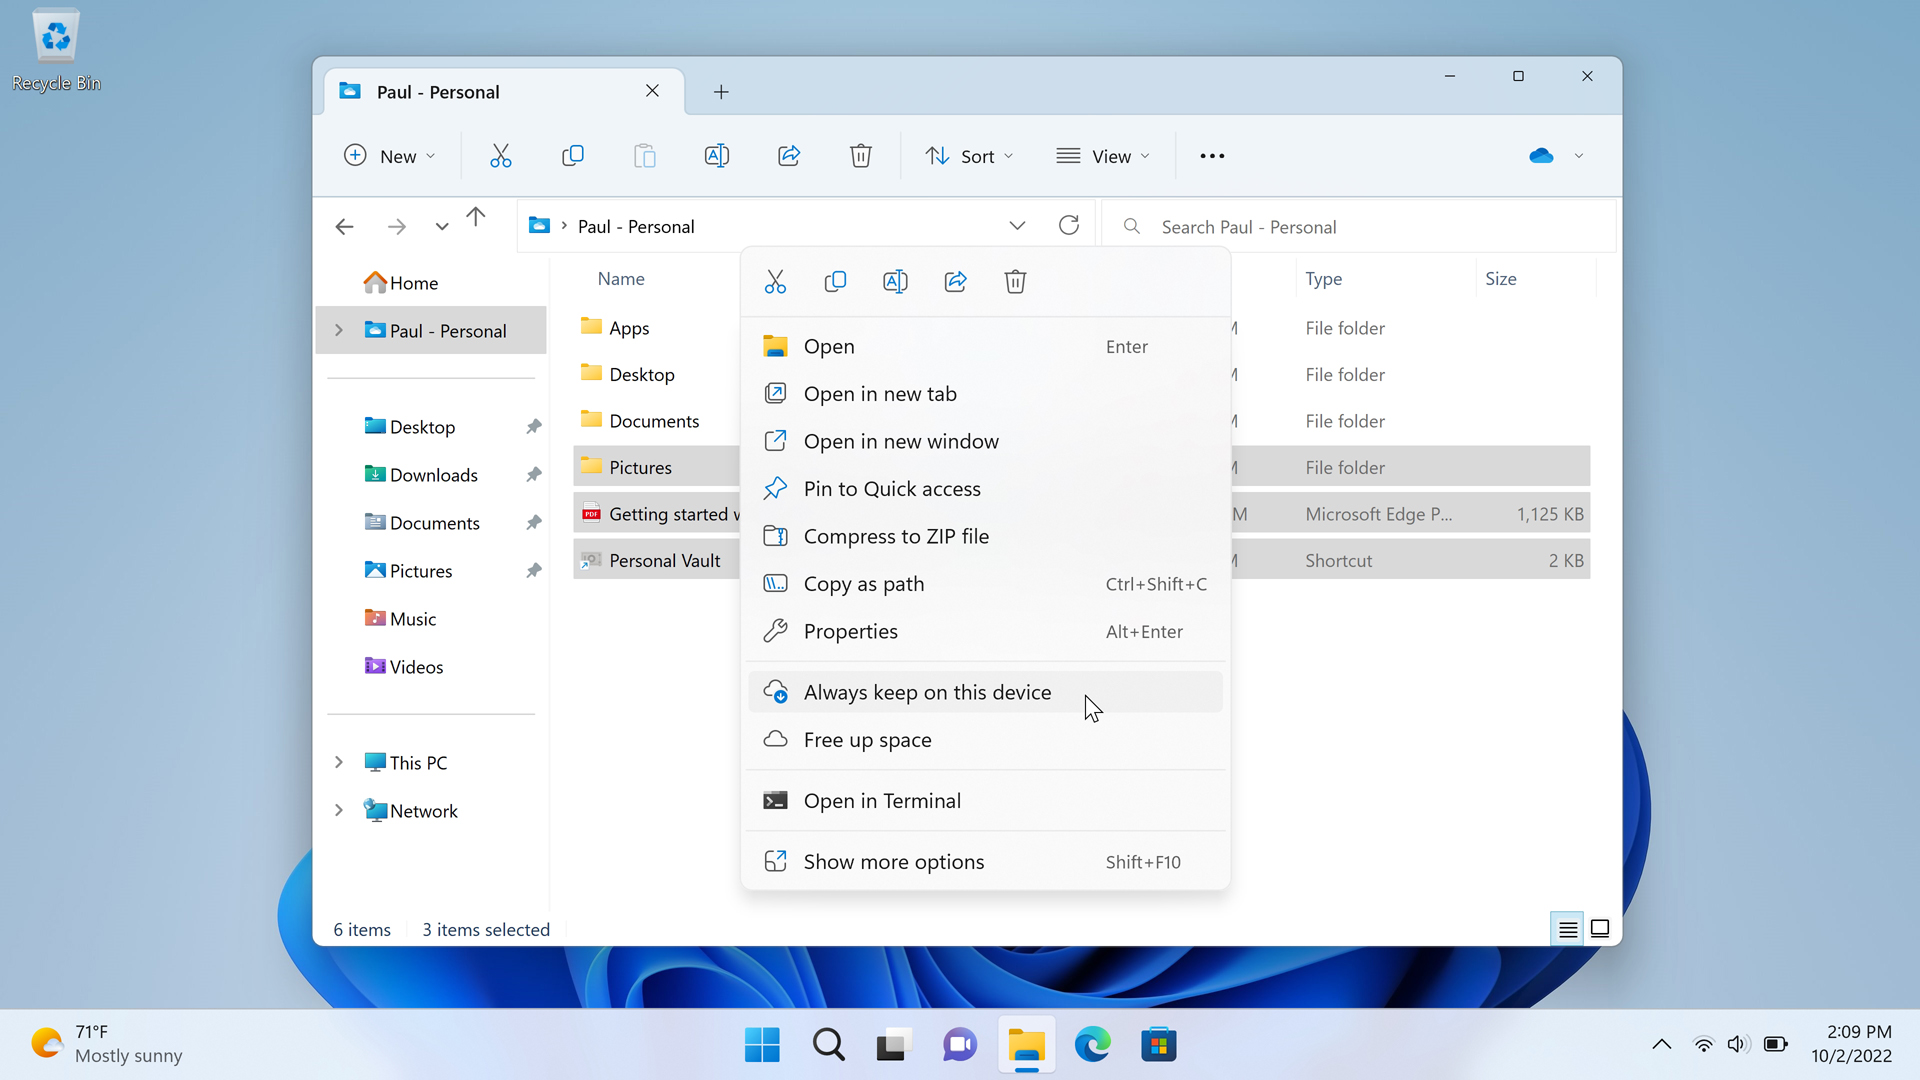Choose Always keep on this device
The image size is (1920, 1080).
click(927, 692)
